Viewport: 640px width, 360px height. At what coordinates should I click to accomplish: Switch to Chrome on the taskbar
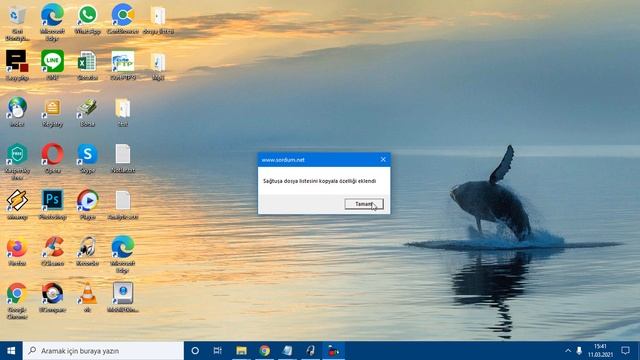(264, 351)
